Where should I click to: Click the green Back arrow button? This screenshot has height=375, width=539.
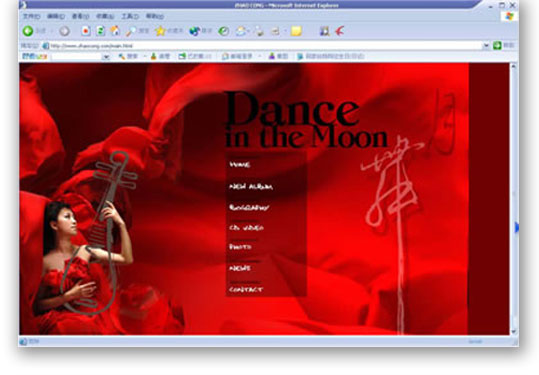[x=28, y=31]
